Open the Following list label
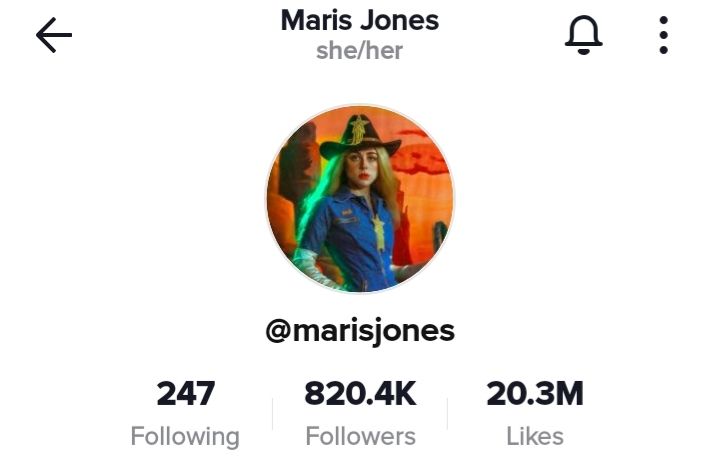Viewport: 718px width, 458px height. pos(185,436)
